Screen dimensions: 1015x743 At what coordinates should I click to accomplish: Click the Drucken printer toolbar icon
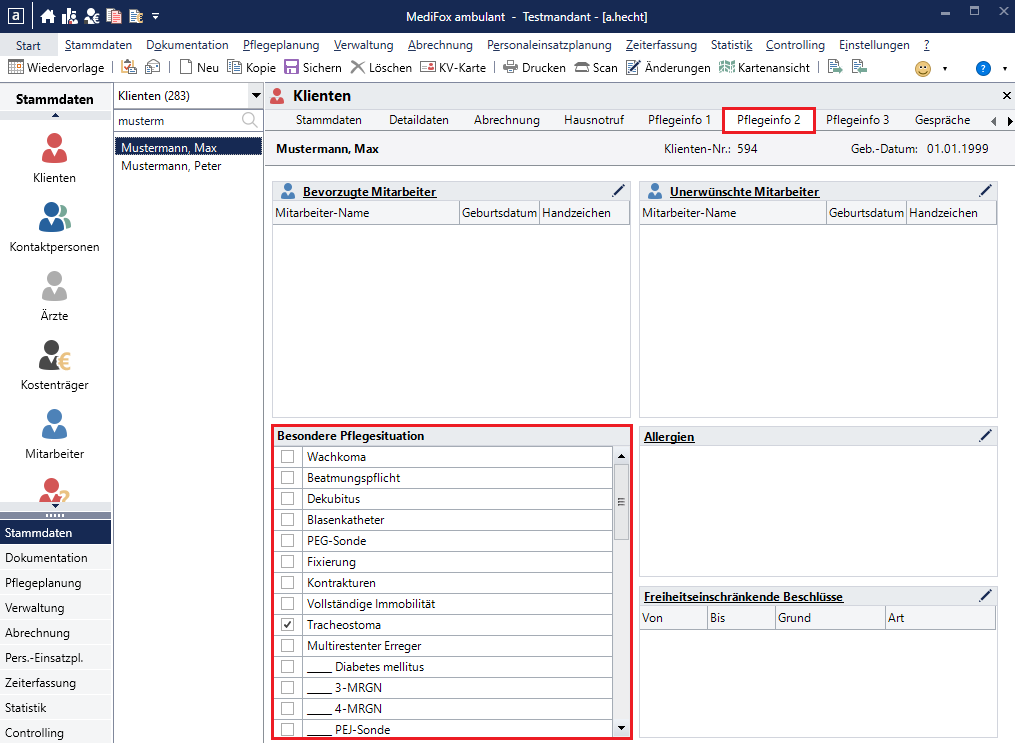pos(510,67)
